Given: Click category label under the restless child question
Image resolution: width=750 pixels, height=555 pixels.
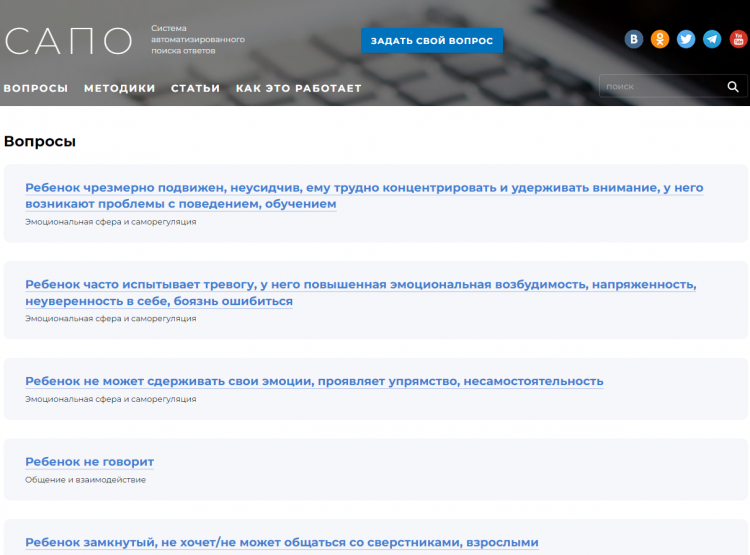Looking at the screenshot, I should pos(110,222).
